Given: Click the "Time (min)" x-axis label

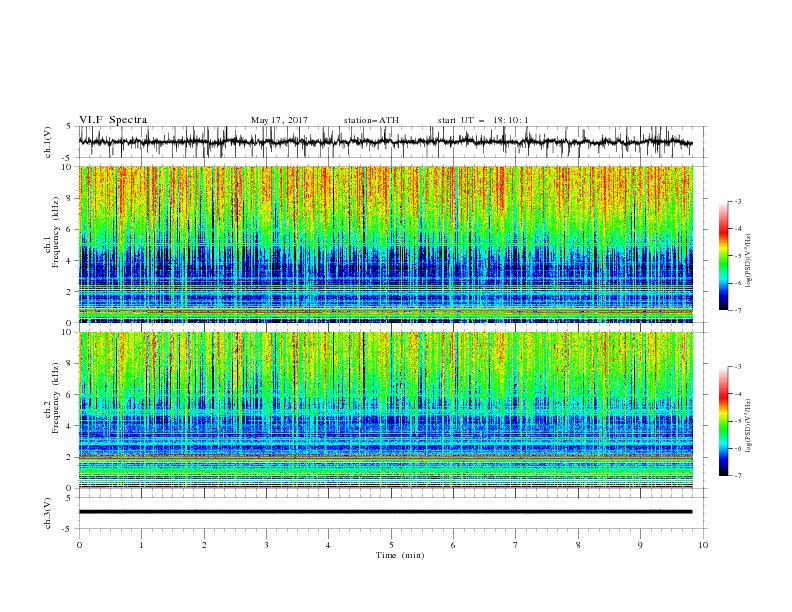Looking at the screenshot, I should (x=400, y=555).
